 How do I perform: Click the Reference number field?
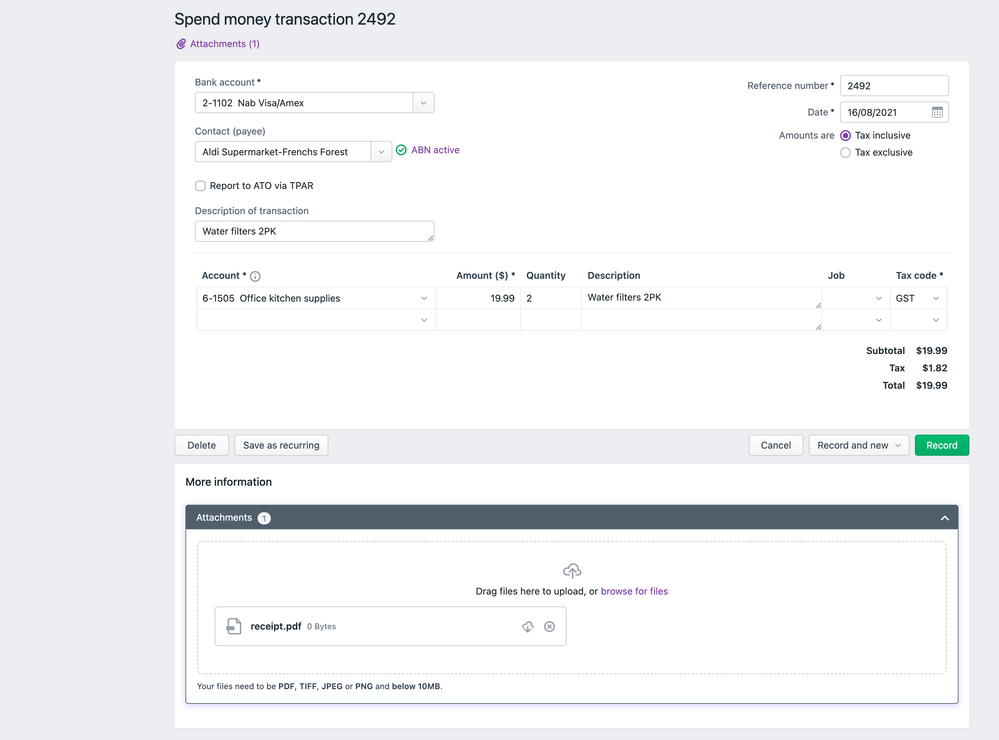point(893,86)
